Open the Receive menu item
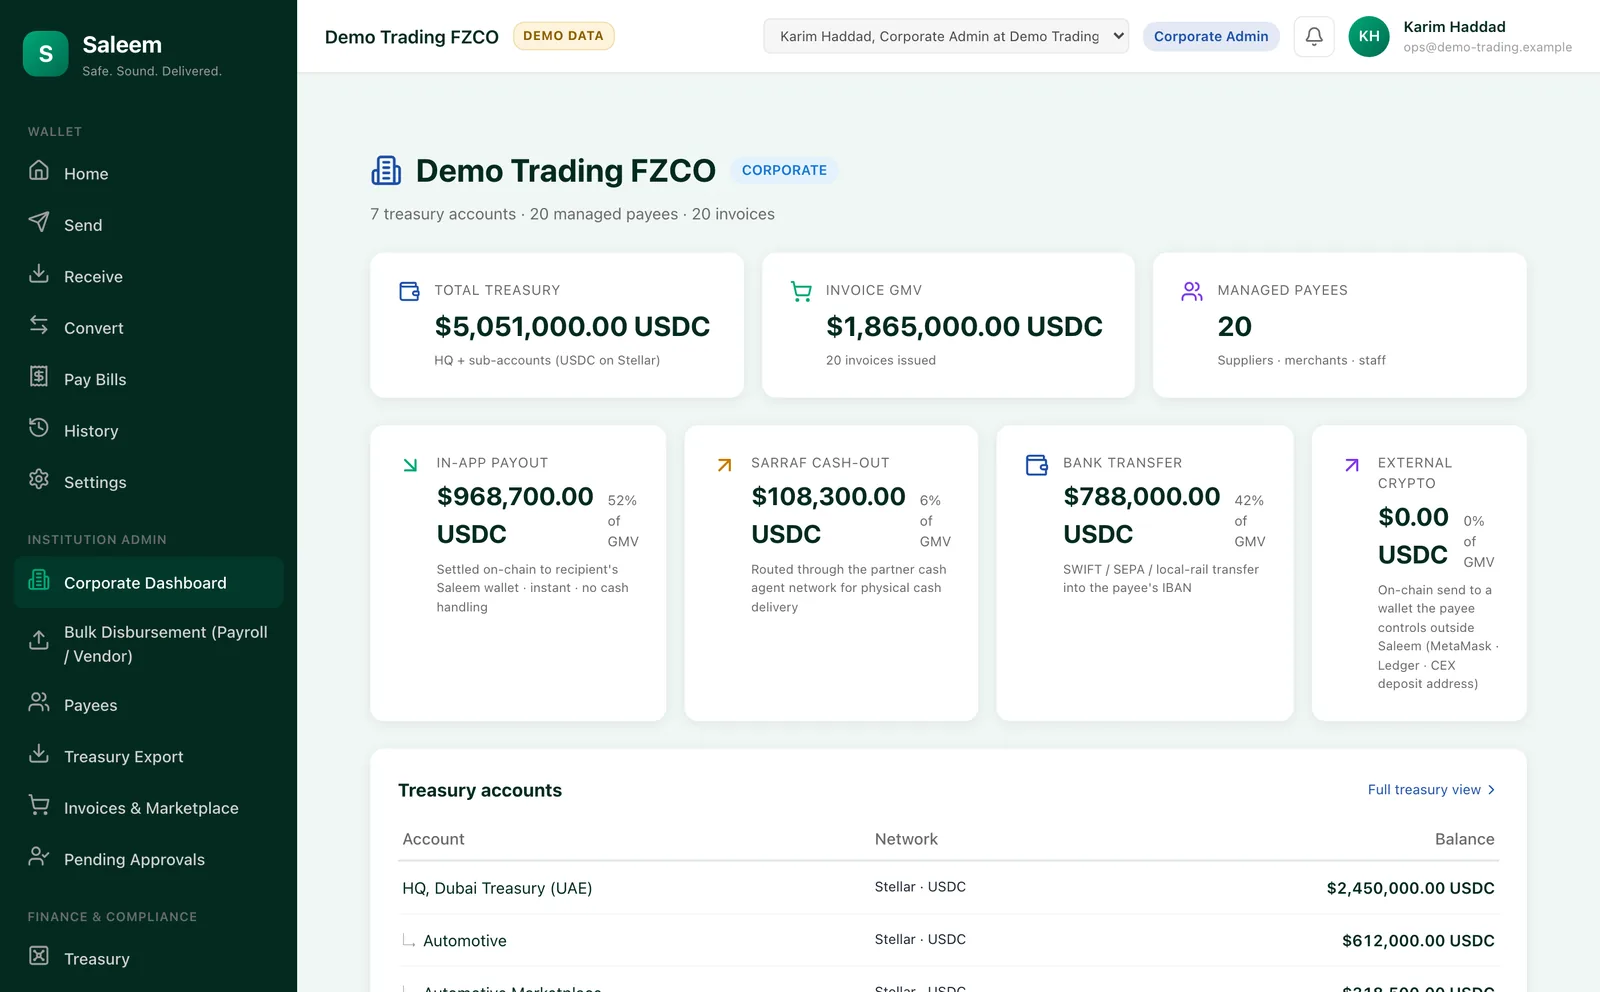 tap(149, 276)
